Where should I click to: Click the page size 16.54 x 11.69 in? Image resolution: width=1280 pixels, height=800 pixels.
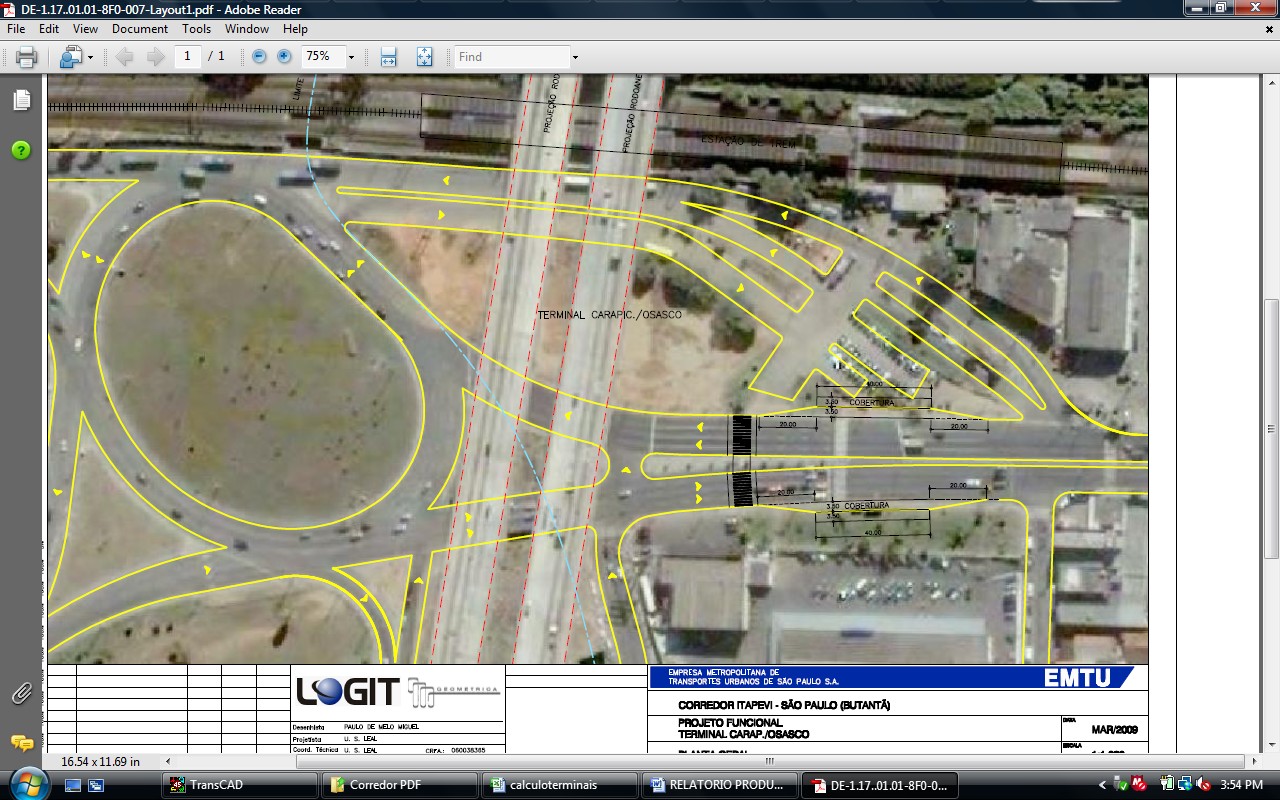[100, 761]
